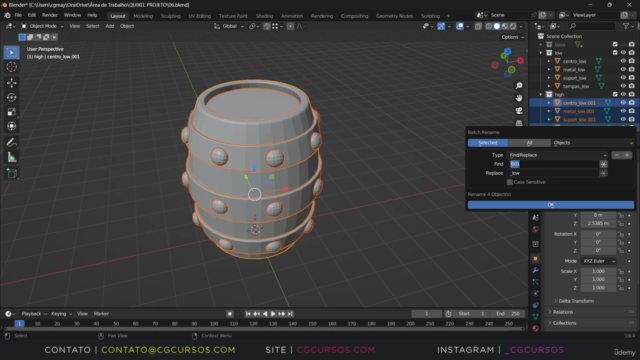The image size is (640, 360).
Task: Play the animation forward
Action: (x=273, y=314)
